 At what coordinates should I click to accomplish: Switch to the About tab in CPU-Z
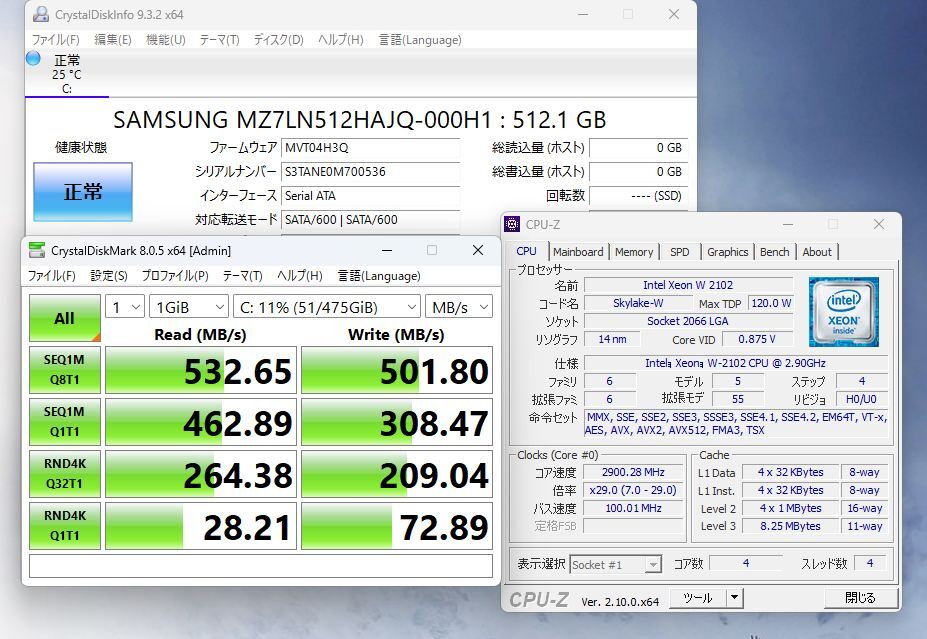pyautogui.click(x=817, y=252)
